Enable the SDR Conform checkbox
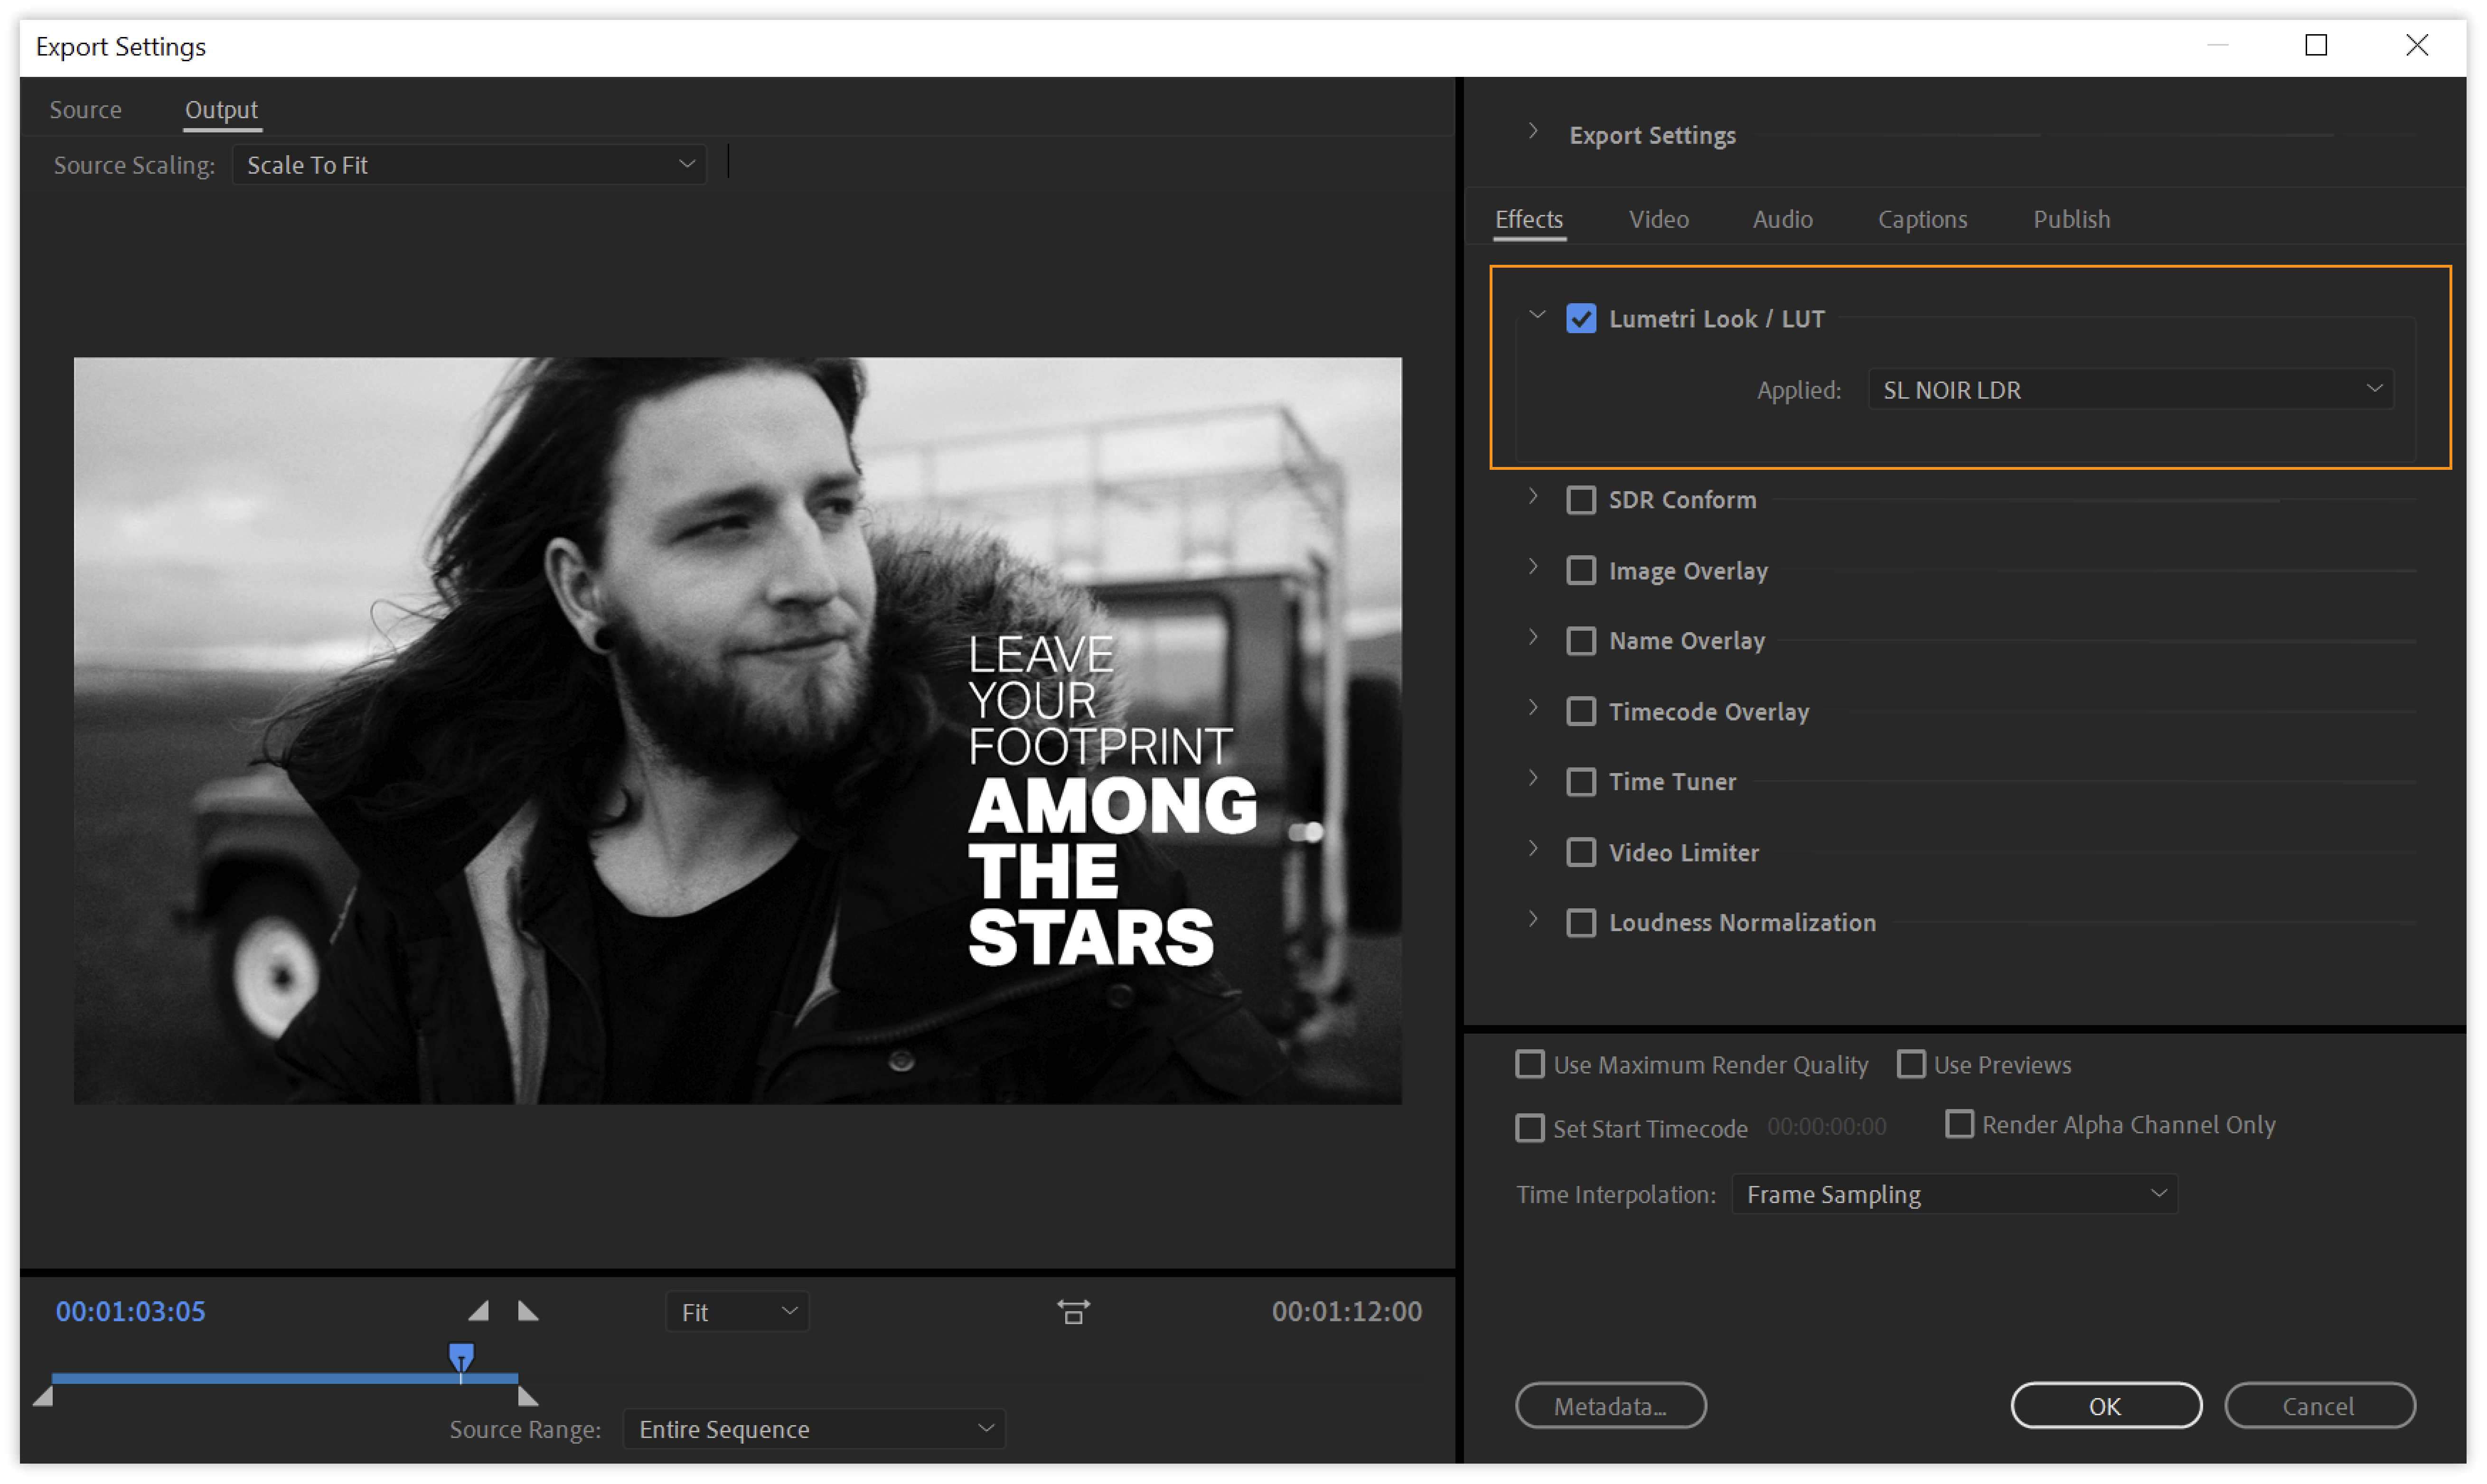Image resolution: width=2487 pixels, height=1484 pixels. (1581, 500)
